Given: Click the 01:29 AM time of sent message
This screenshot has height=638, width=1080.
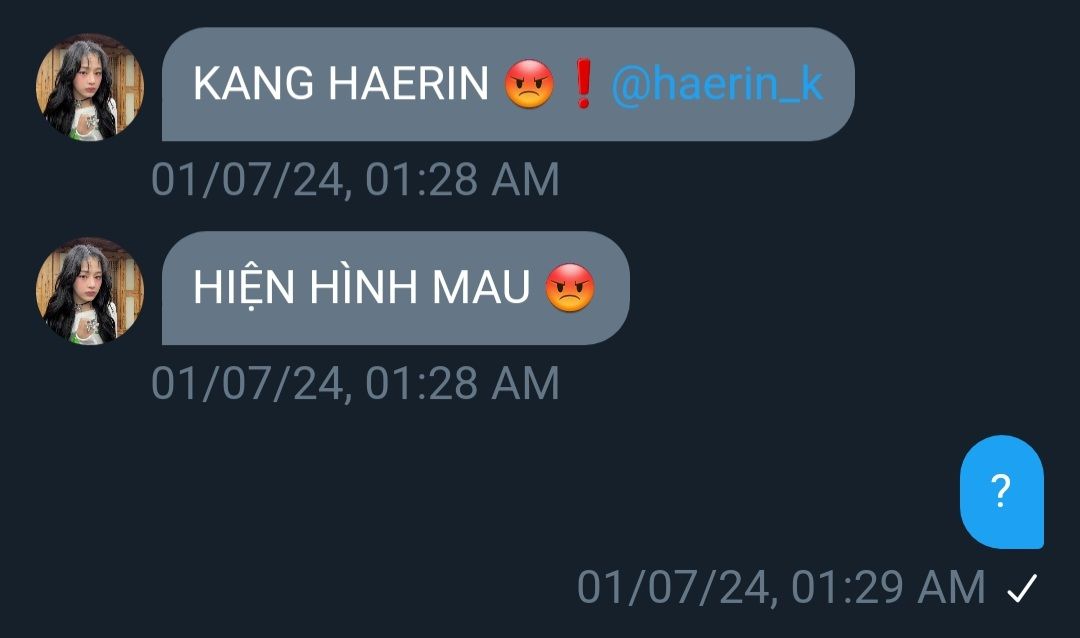Looking at the screenshot, I should click(x=888, y=588).
